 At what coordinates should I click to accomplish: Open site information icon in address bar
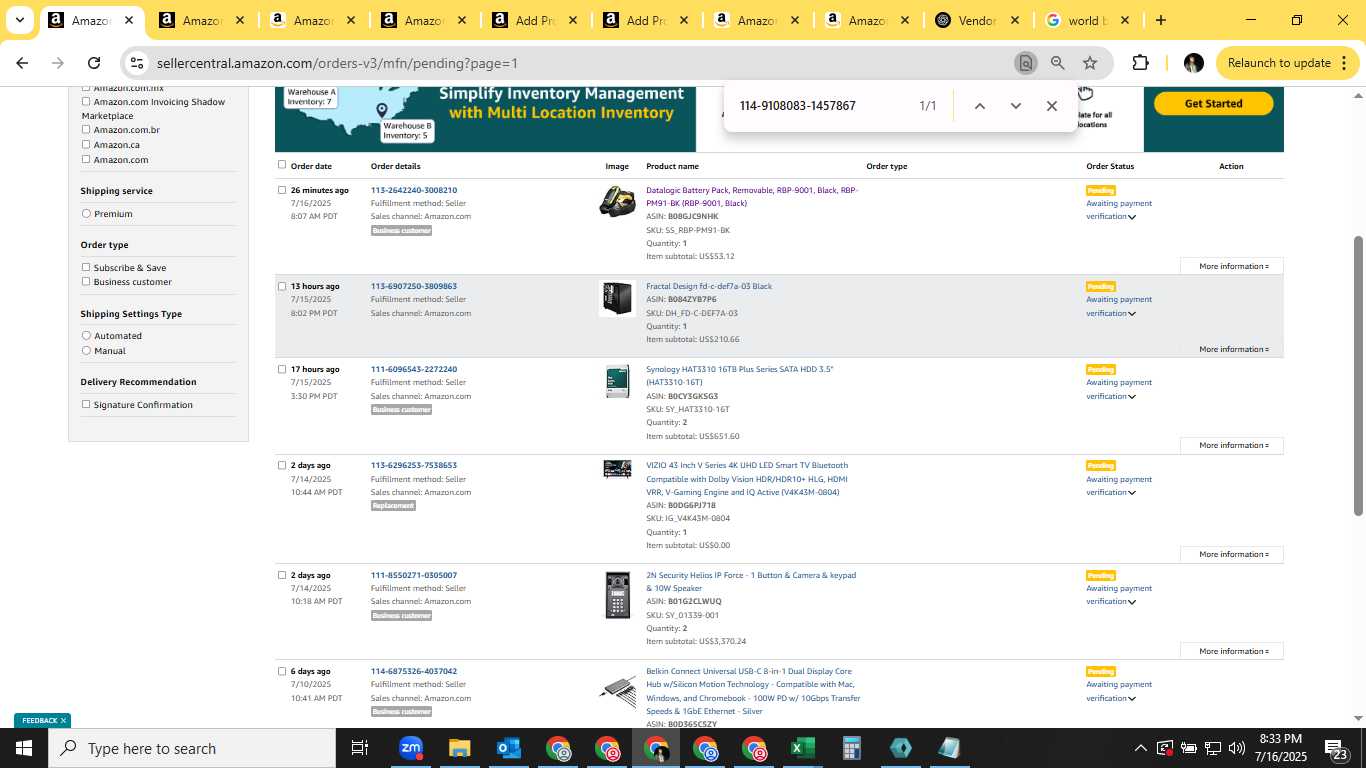pos(137,63)
